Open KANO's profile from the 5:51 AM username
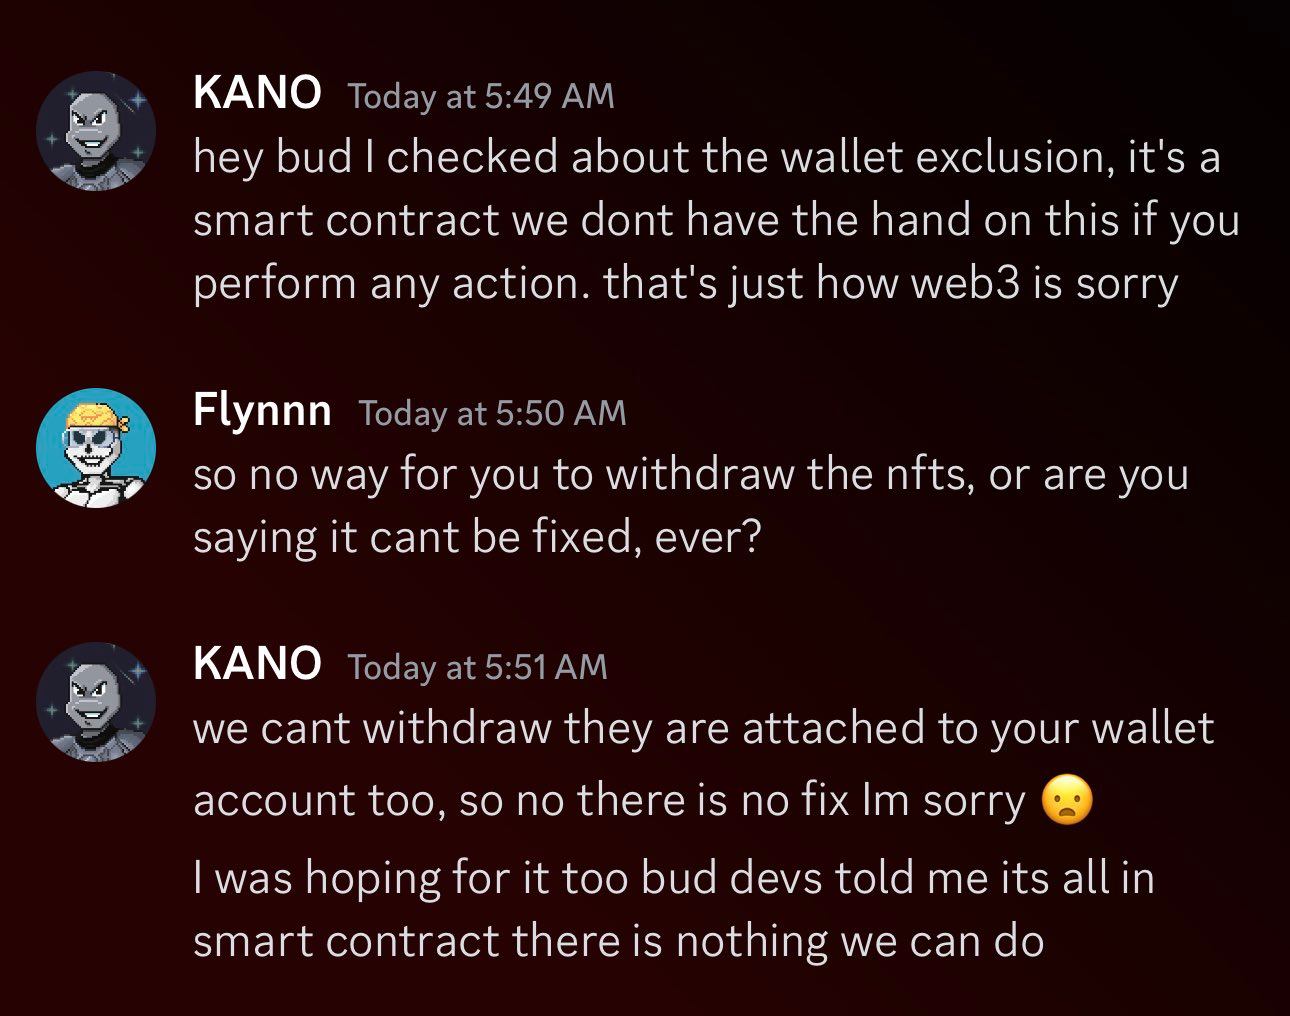1290x1016 pixels. pos(257,663)
